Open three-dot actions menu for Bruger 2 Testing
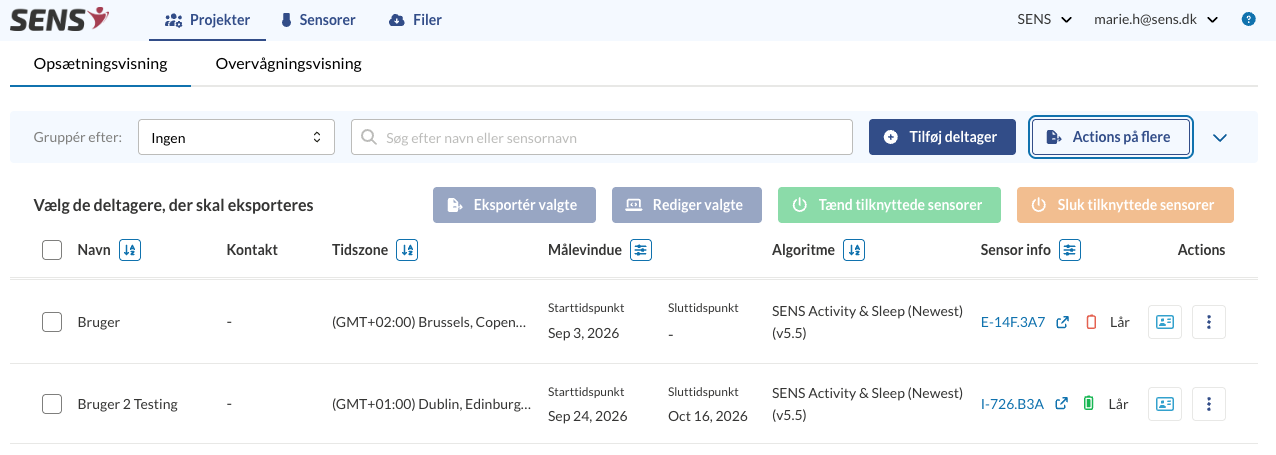Screen dimensions: 1276x455 tap(1209, 404)
